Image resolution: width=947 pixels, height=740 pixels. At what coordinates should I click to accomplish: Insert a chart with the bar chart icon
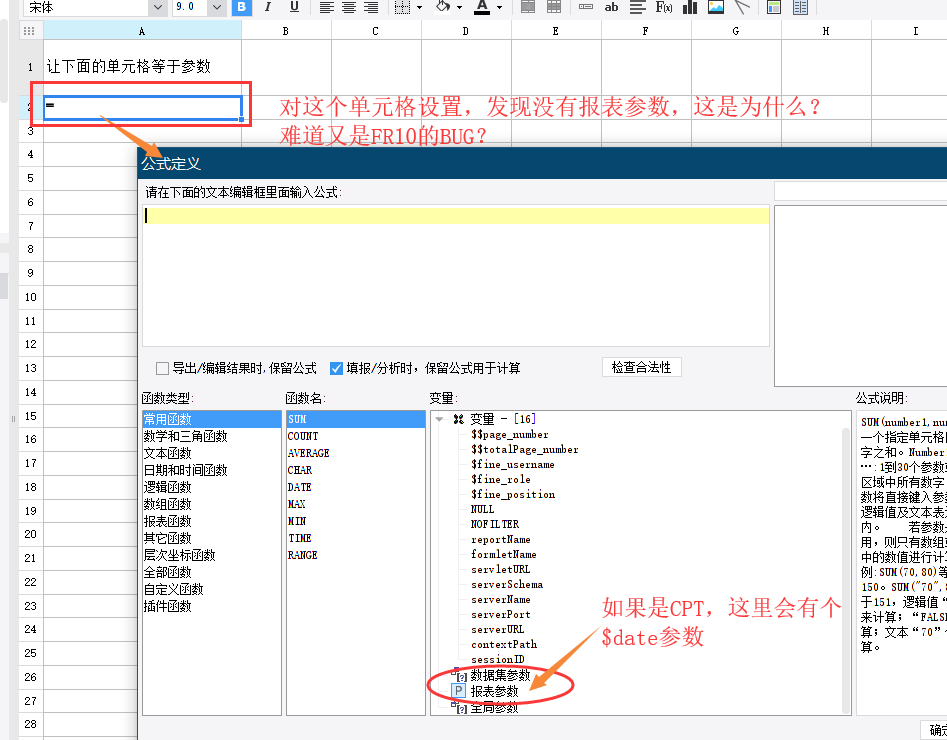click(x=690, y=7)
